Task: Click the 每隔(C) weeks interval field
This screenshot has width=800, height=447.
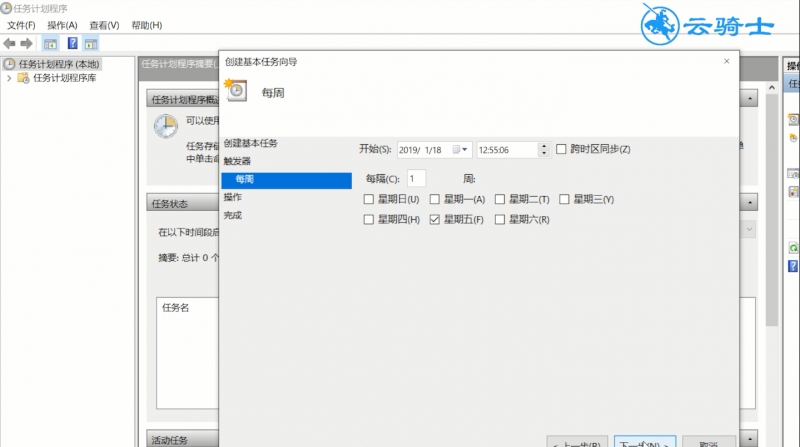Action: pos(416,179)
